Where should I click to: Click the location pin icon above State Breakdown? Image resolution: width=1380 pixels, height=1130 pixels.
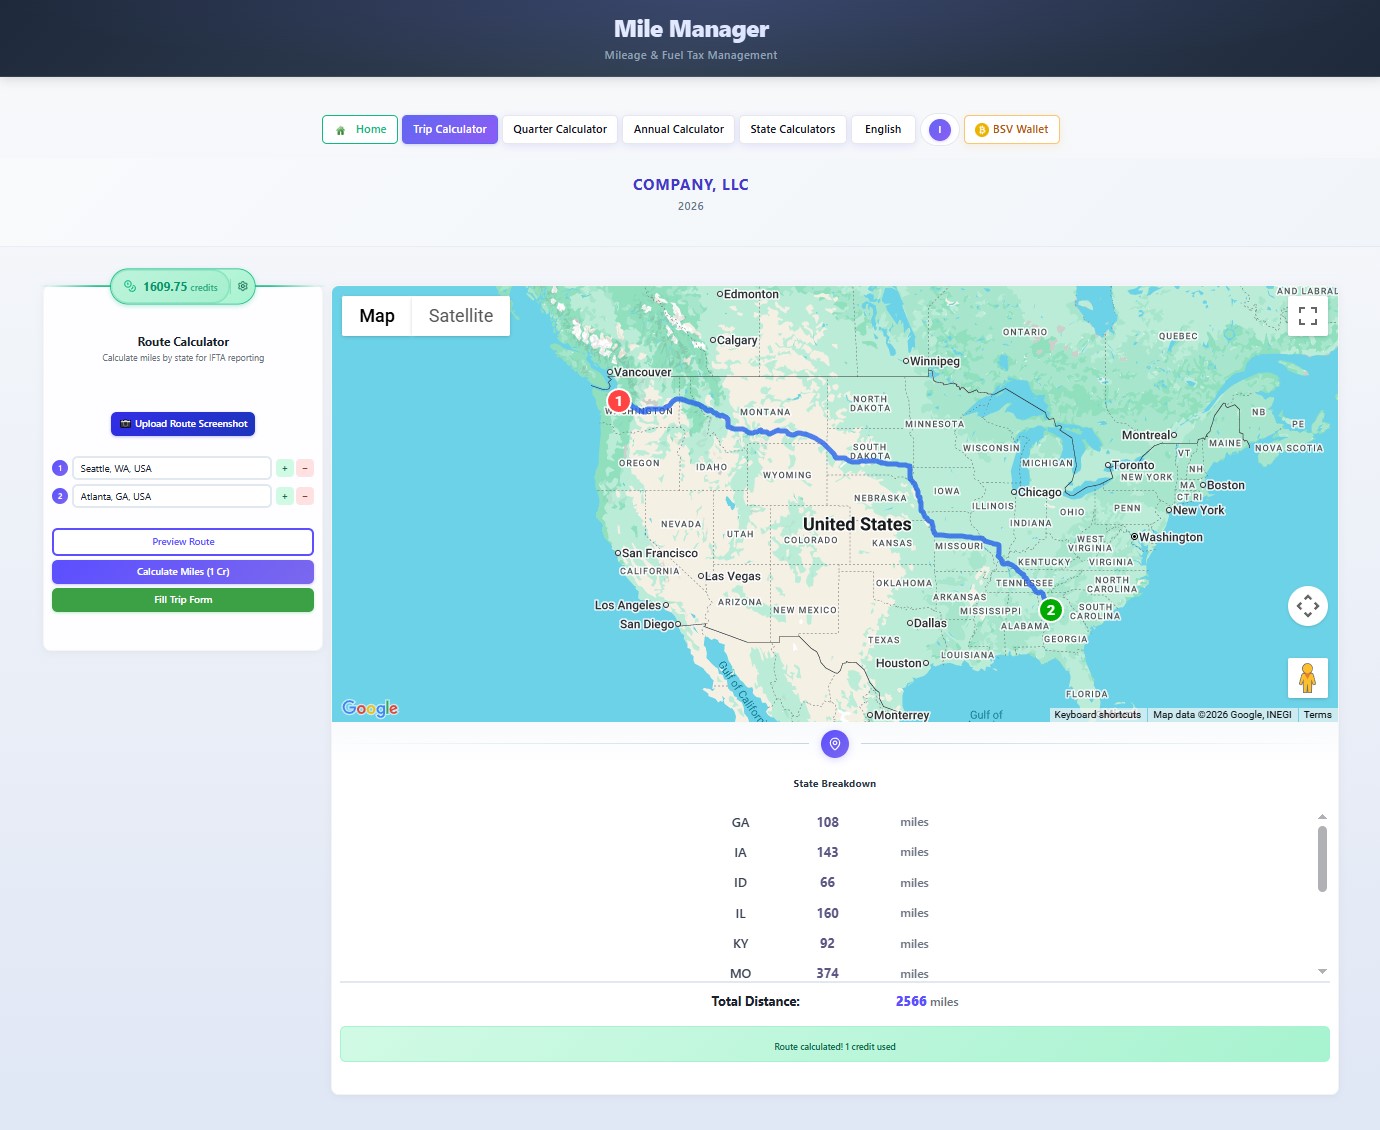(835, 744)
